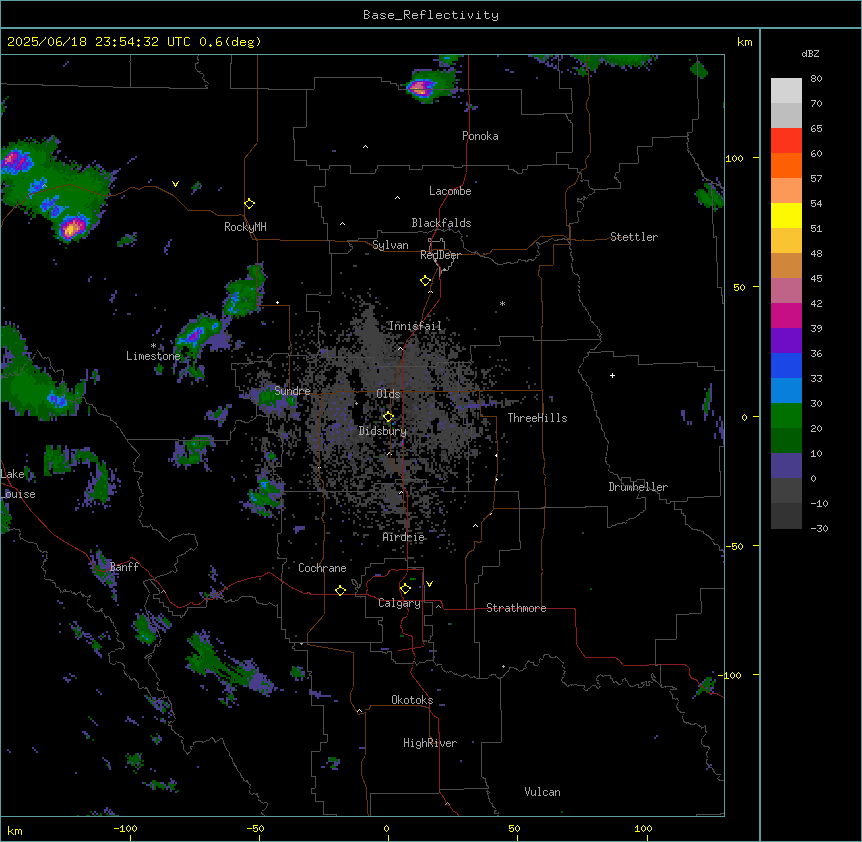Click the Okotoks label
This screenshot has width=862, height=842.
(x=412, y=700)
